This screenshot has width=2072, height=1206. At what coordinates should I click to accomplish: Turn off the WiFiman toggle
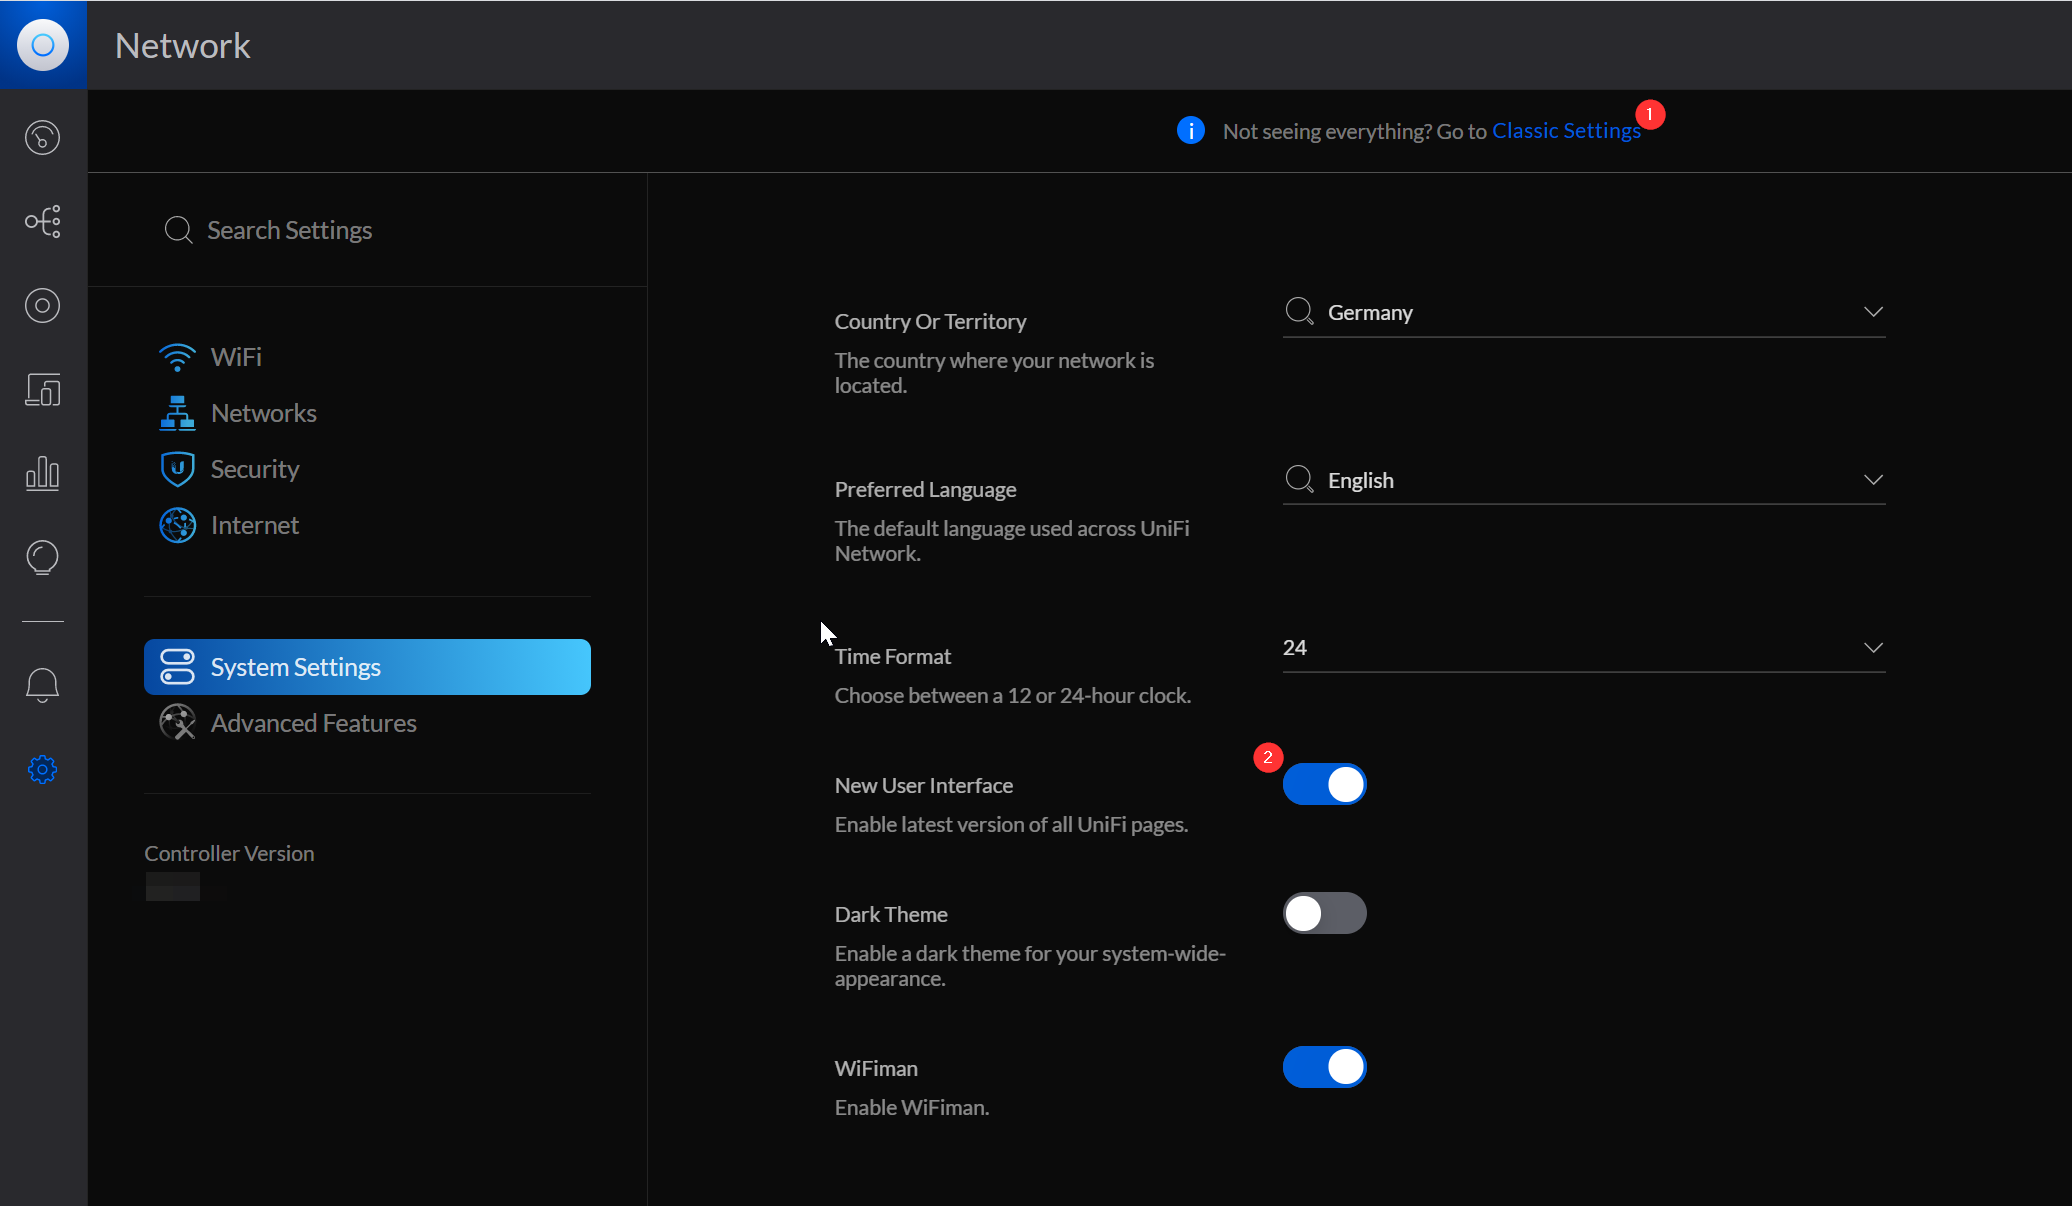(1324, 1067)
